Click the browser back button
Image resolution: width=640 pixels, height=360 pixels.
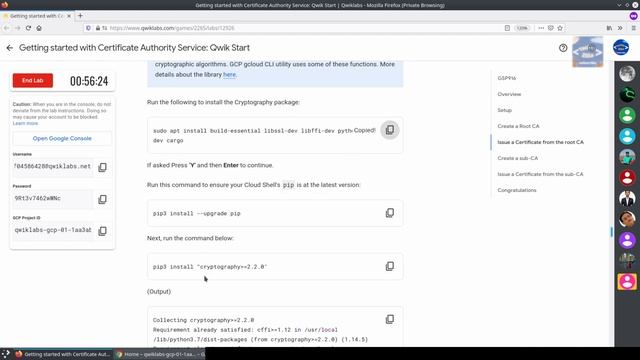tap(7, 28)
